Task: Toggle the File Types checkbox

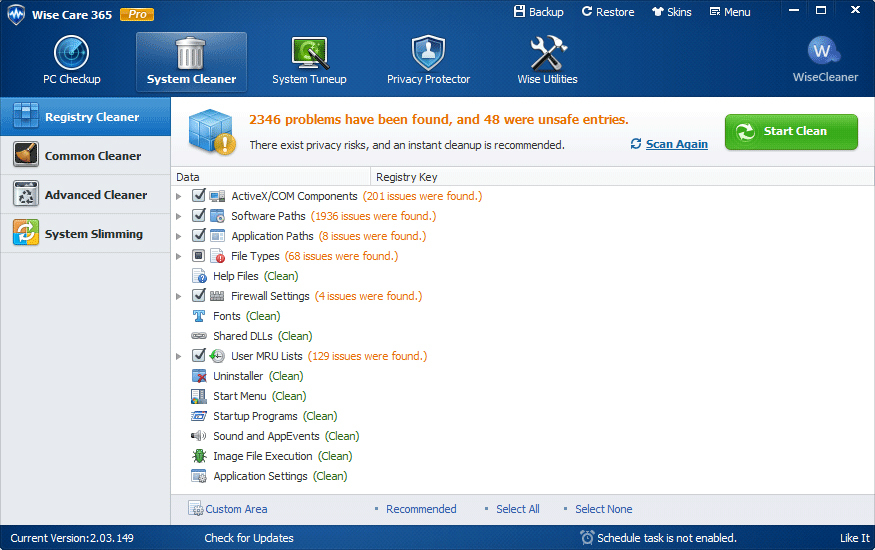Action: click(x=199, y=255)
